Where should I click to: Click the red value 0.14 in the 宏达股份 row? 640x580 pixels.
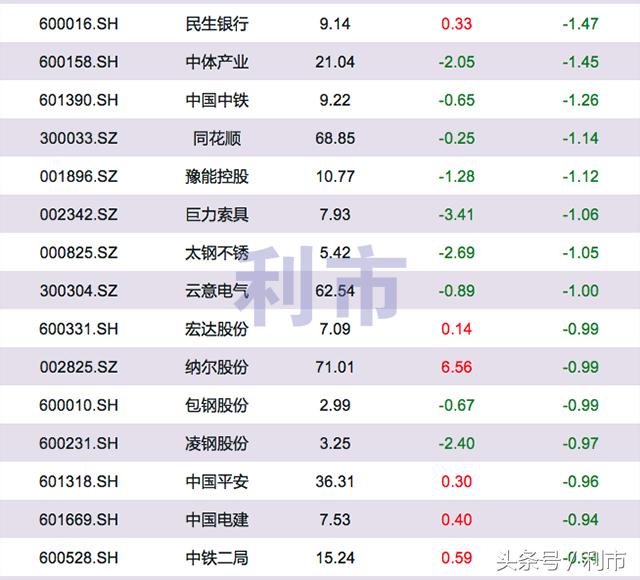457,329
